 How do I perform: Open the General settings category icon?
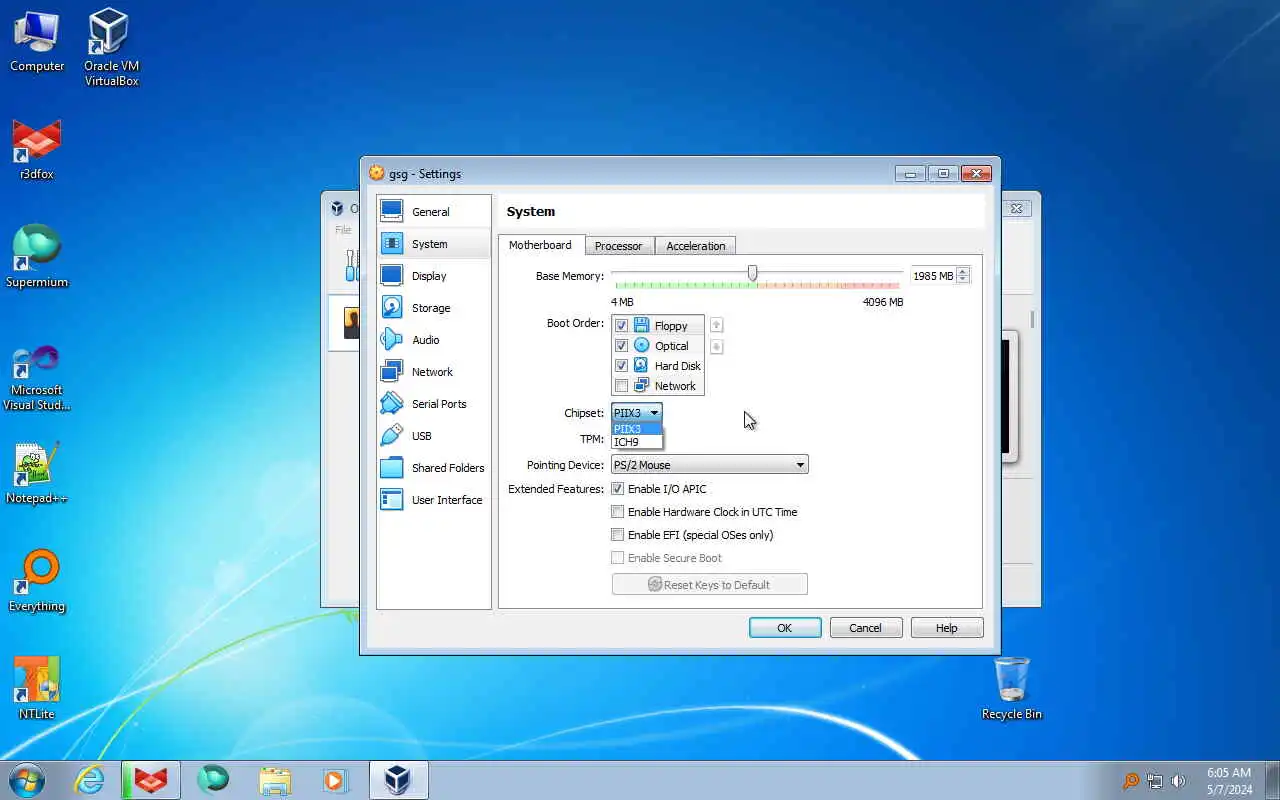[x=392, y=211]
